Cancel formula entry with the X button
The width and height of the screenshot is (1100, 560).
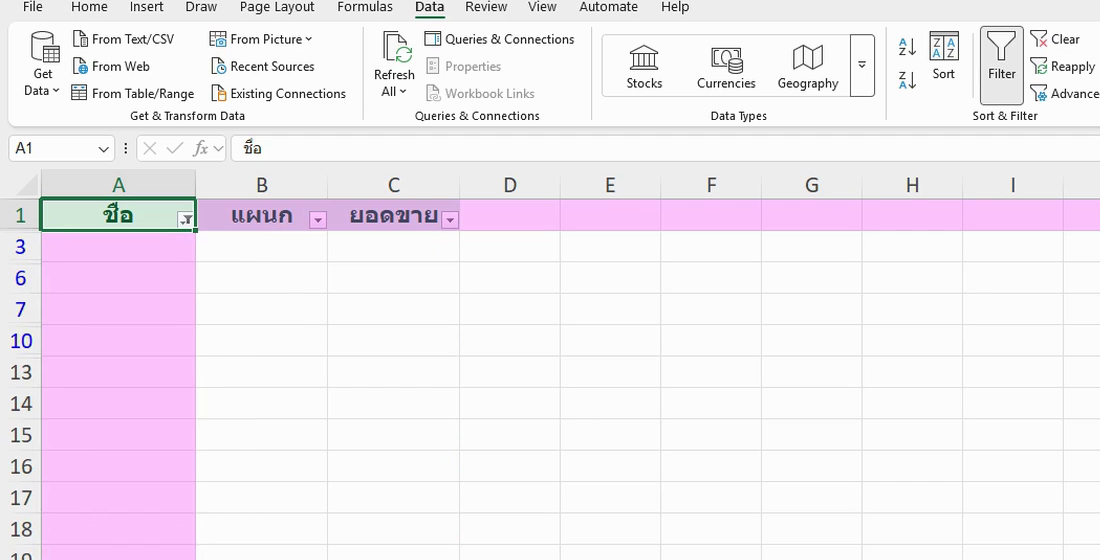(149, 148)
